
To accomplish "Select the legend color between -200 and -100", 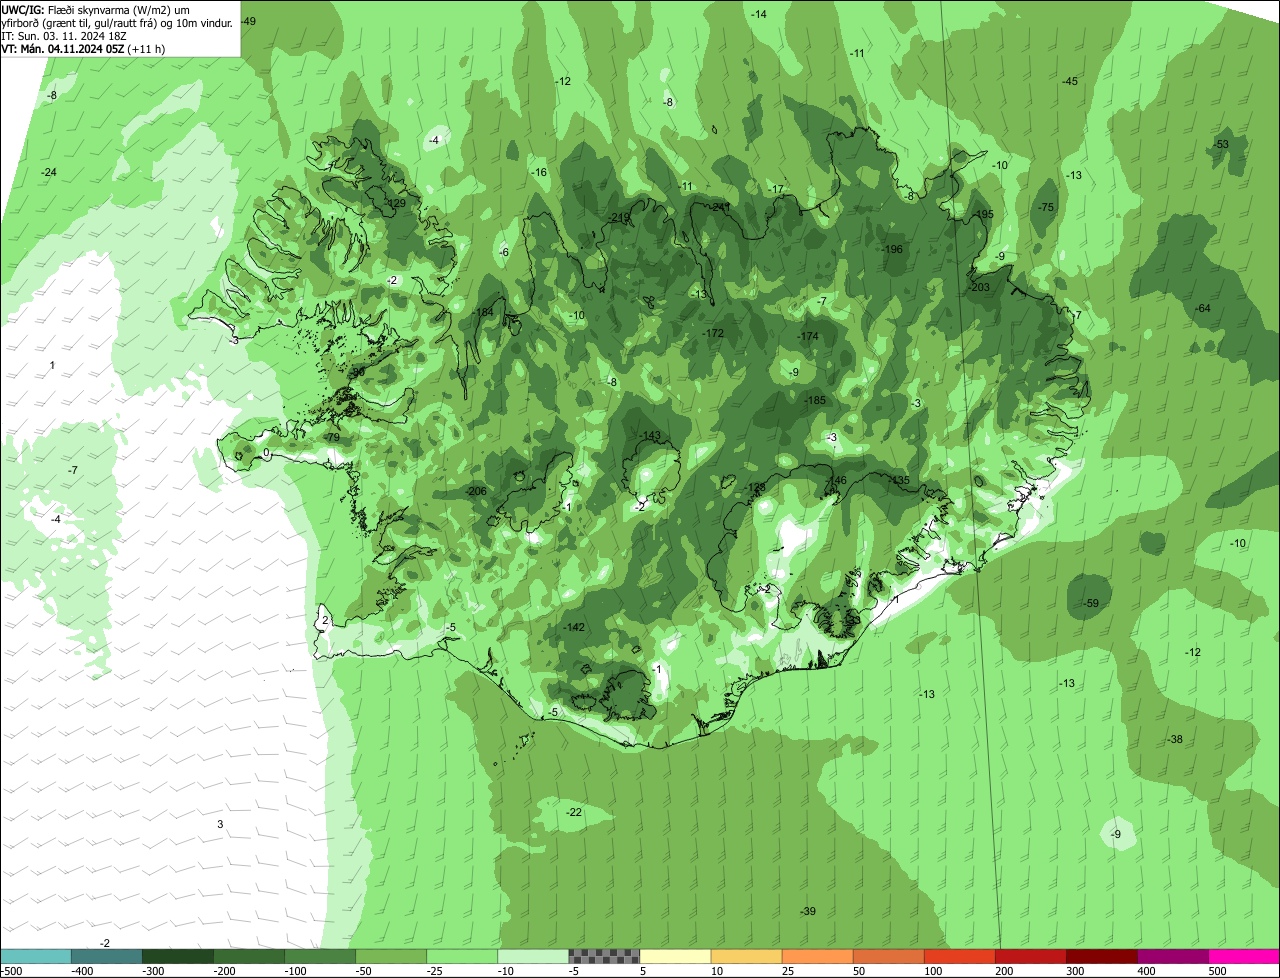I will [x=249, y=956].
